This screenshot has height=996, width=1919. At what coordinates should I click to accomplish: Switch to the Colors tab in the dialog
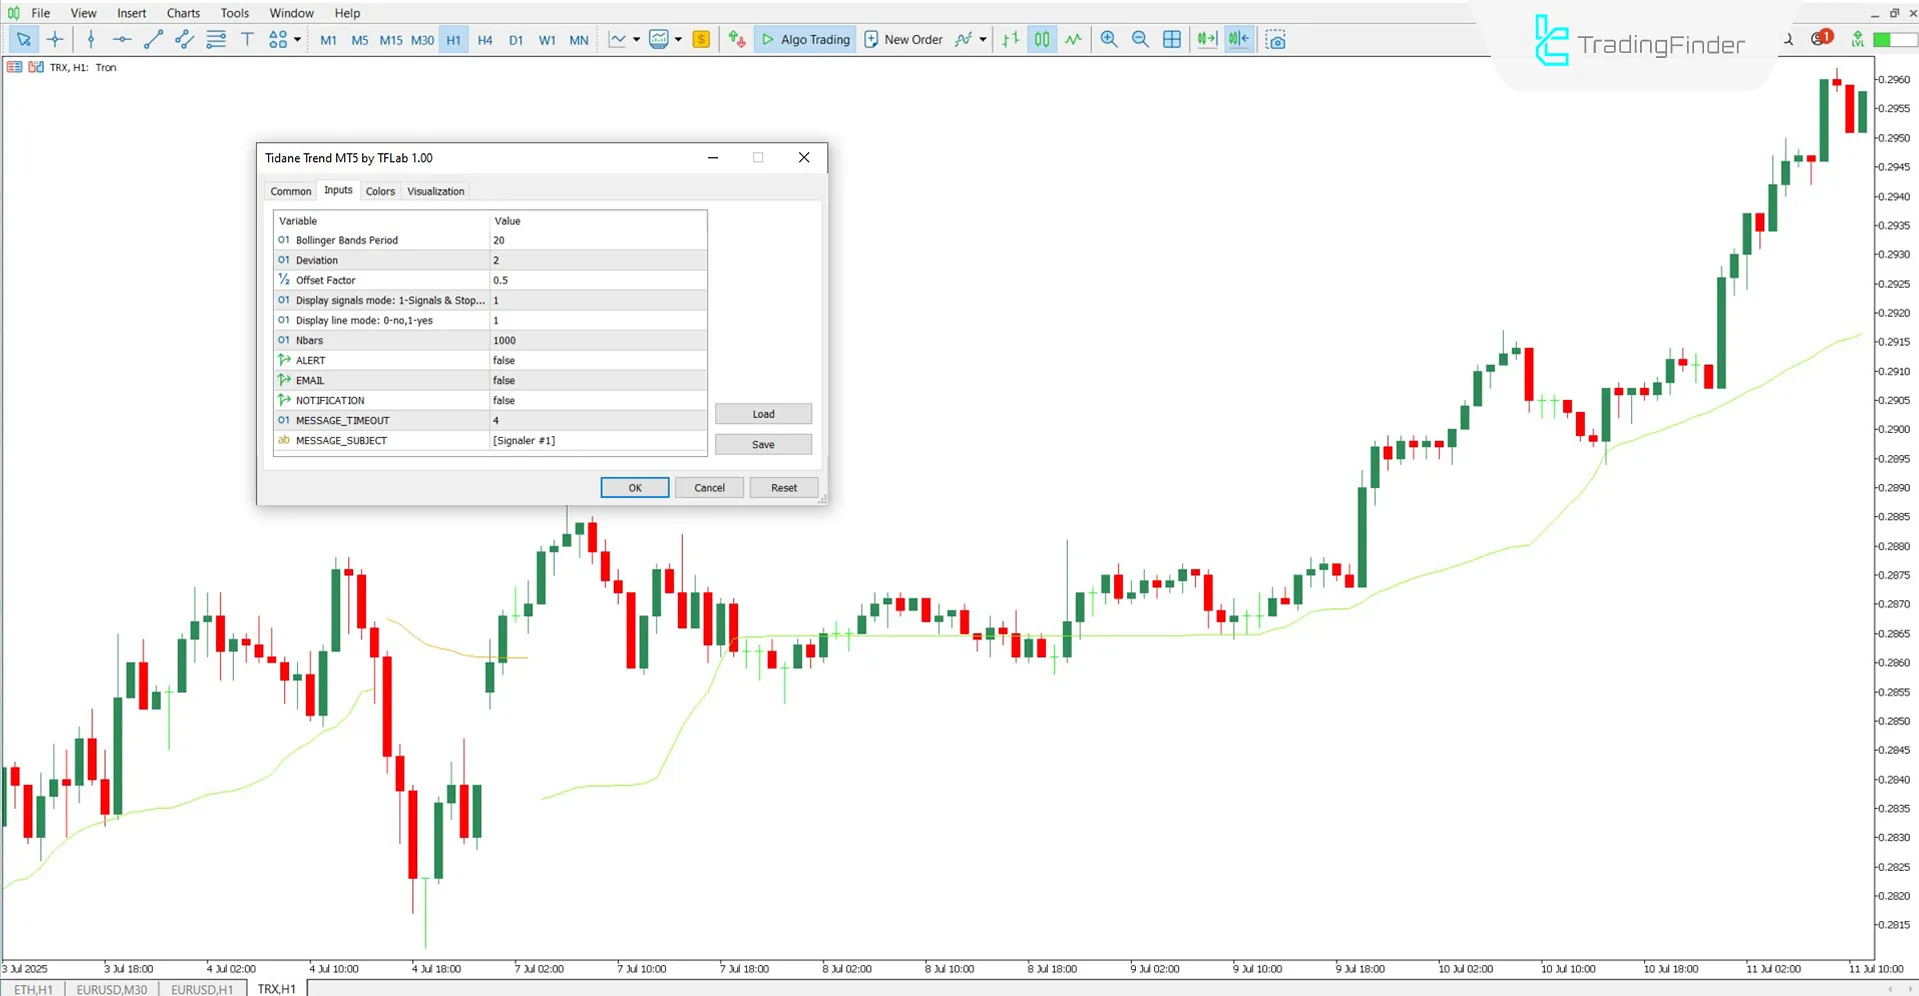point(380,191)
